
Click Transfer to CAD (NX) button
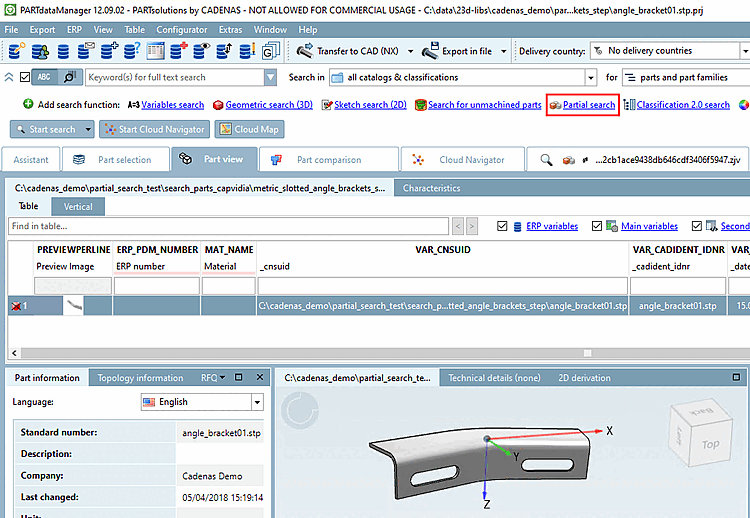click(348, 51)
